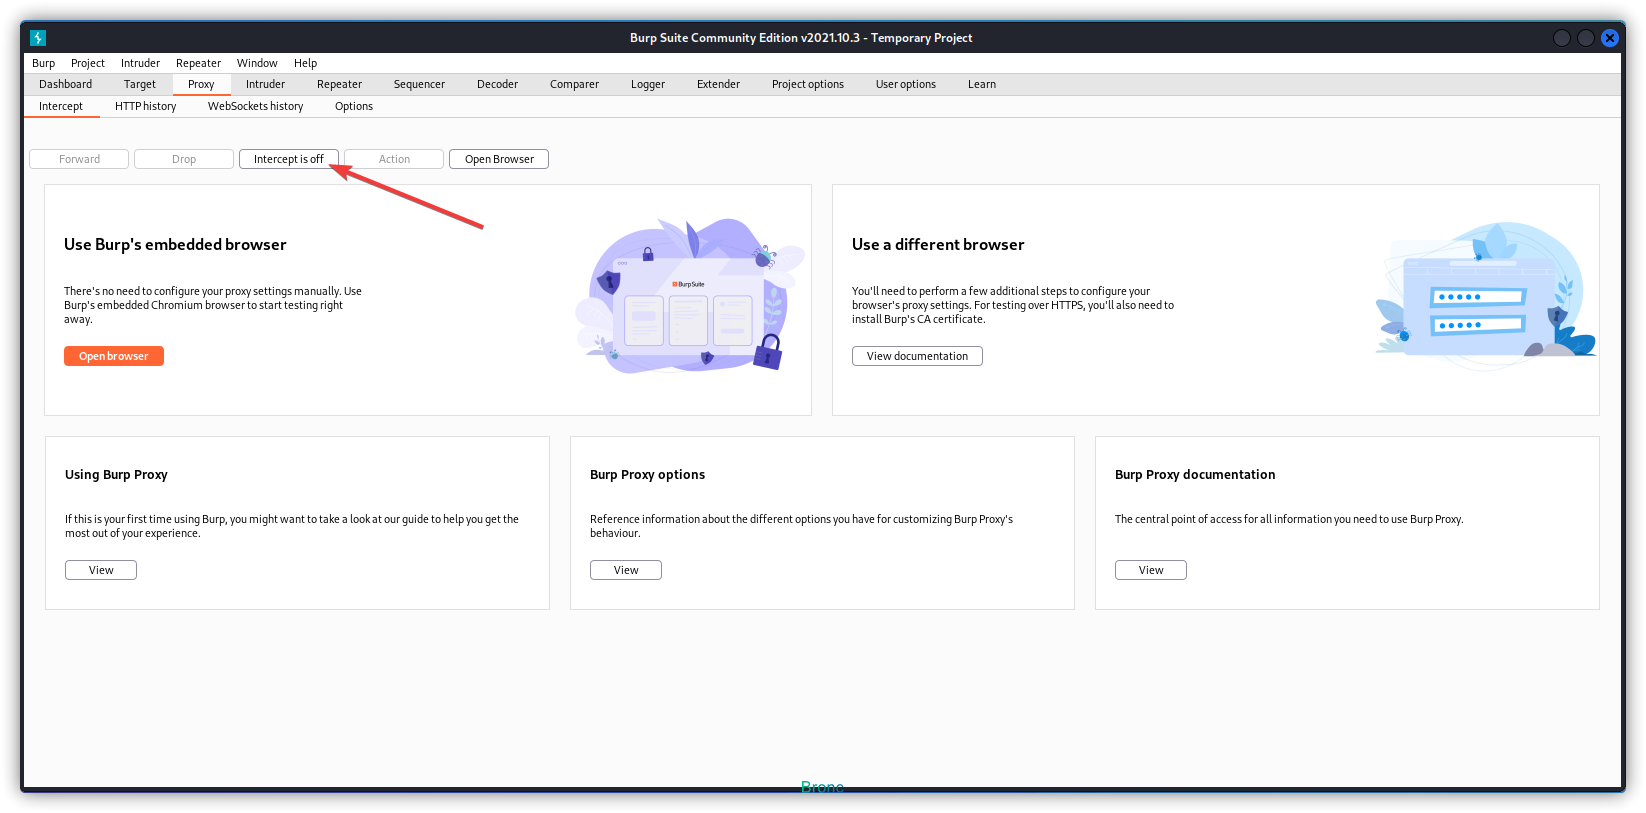Screen dimensions: 1646x813
Task: Open the Window menu
Action: pyautogui.click(x=257, y=63)
